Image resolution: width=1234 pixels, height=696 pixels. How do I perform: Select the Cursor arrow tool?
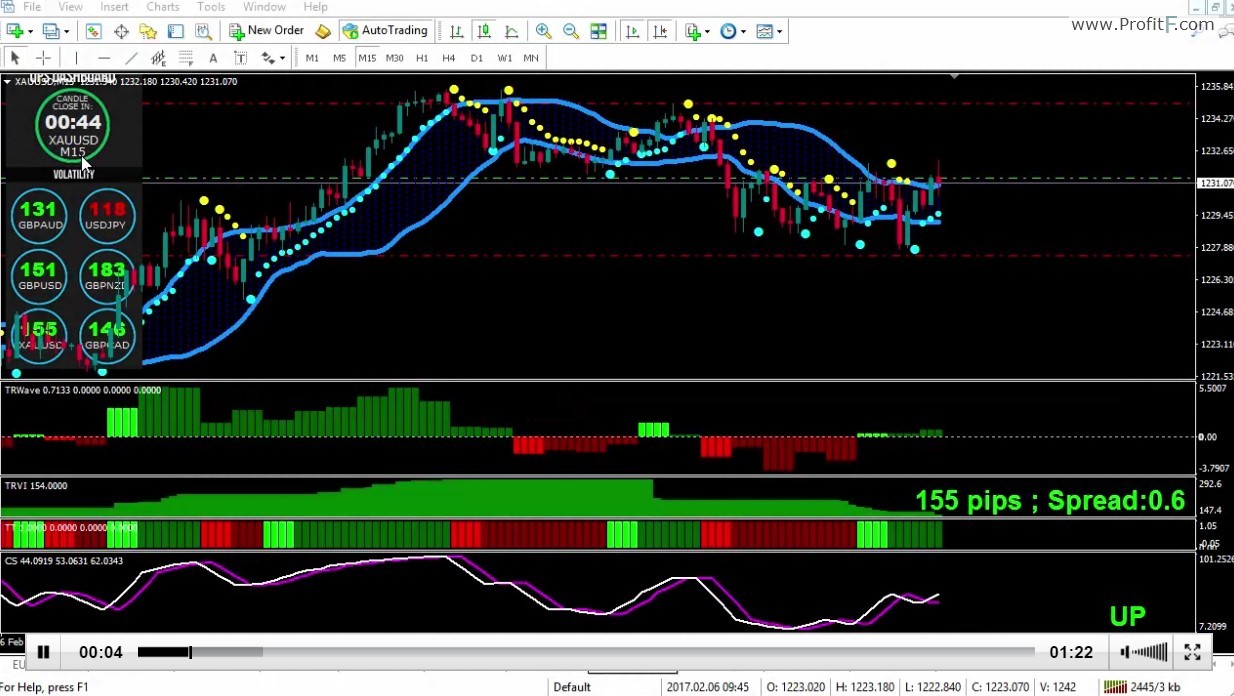[15, 58]
